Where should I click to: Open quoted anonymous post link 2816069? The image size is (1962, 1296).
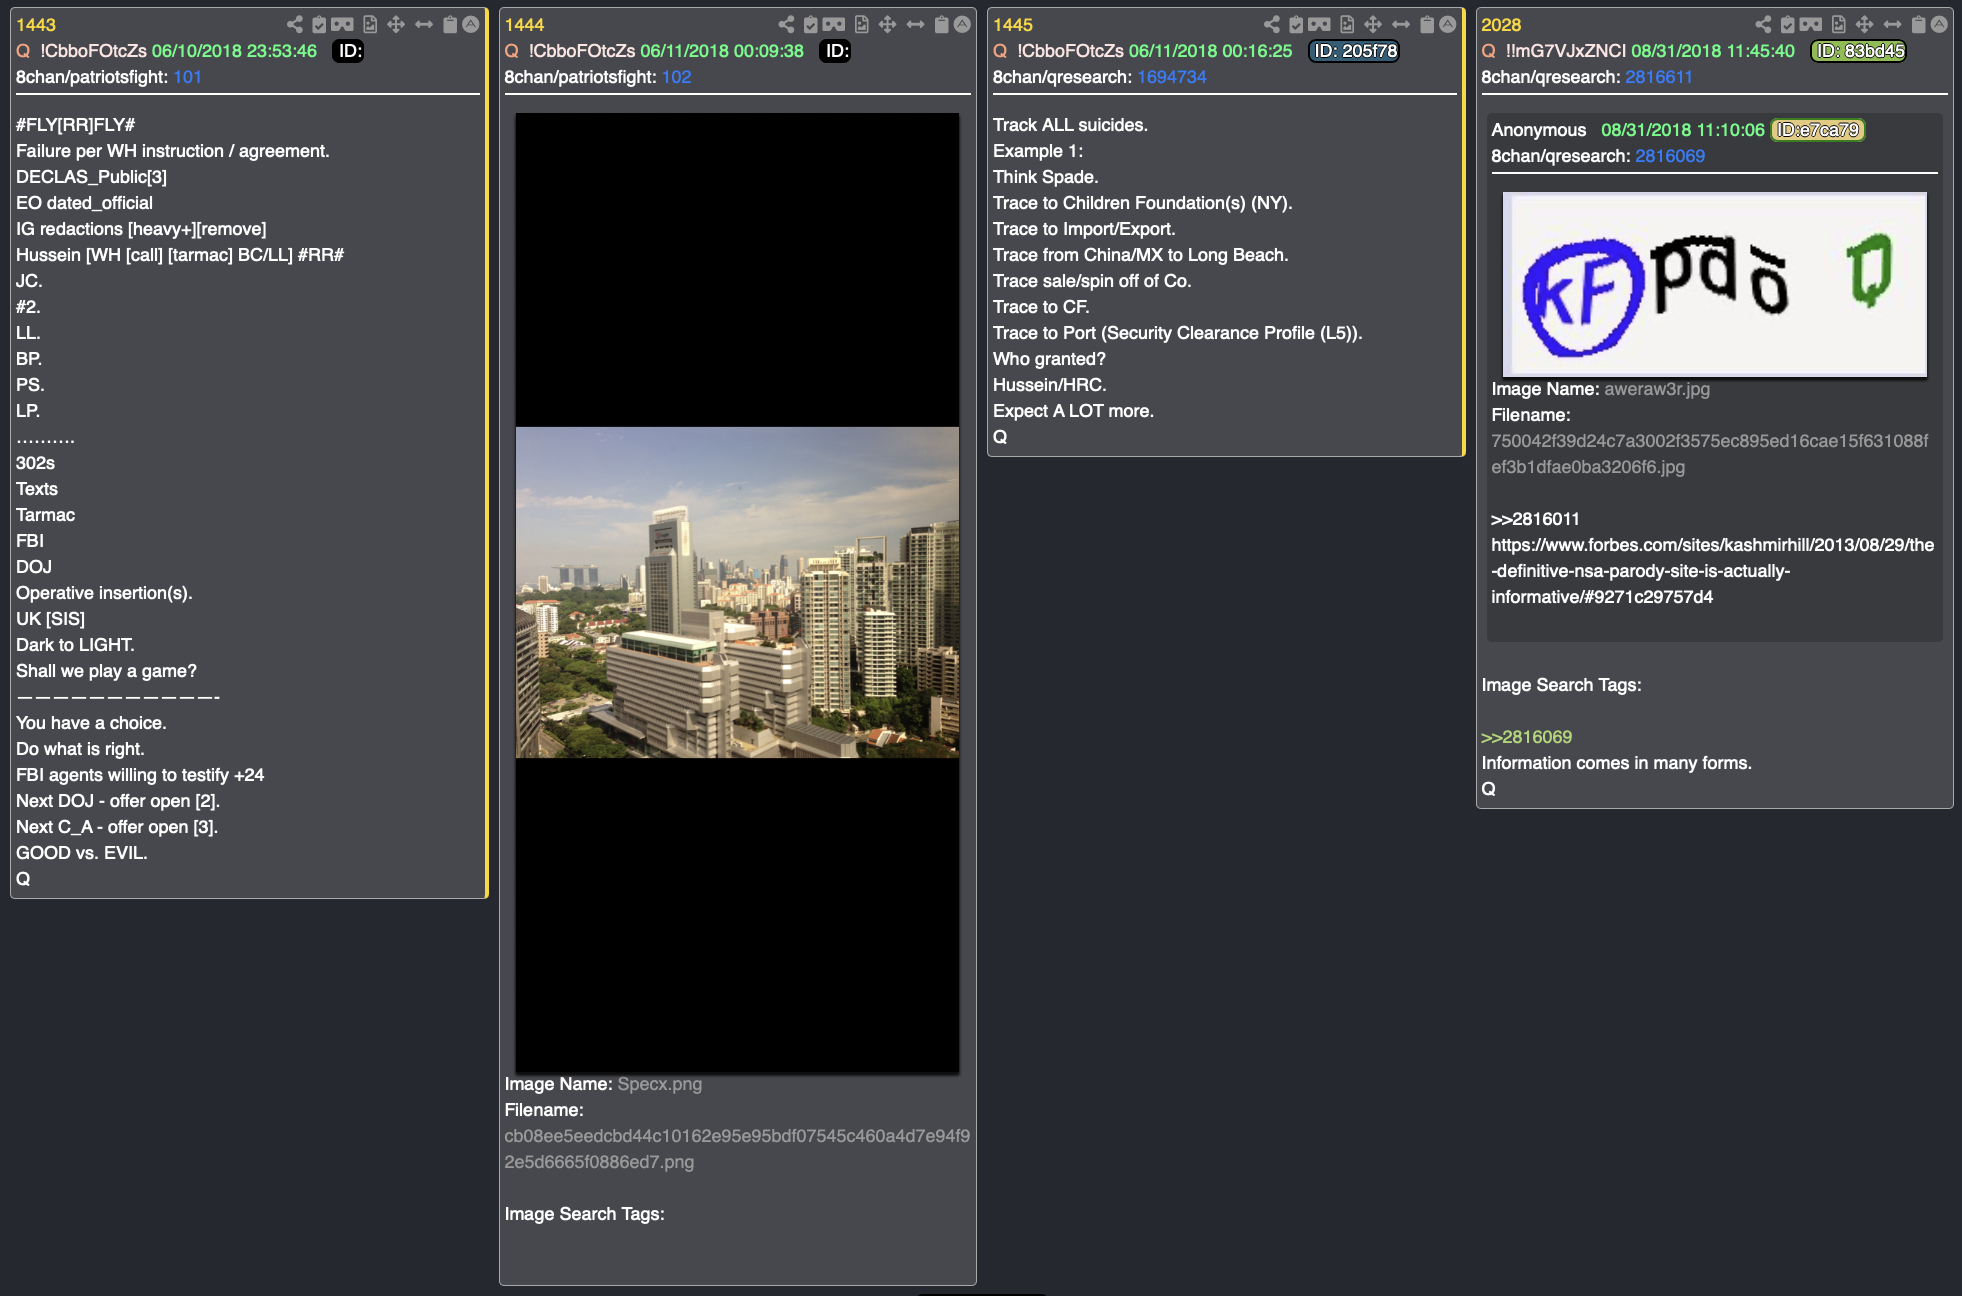(1670, 156)
